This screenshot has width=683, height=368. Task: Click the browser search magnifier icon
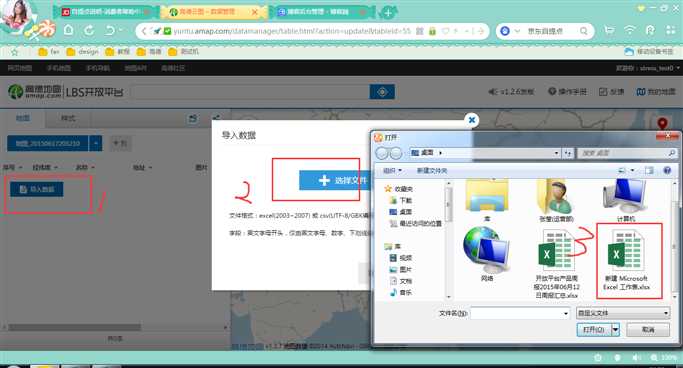[583, 31]
